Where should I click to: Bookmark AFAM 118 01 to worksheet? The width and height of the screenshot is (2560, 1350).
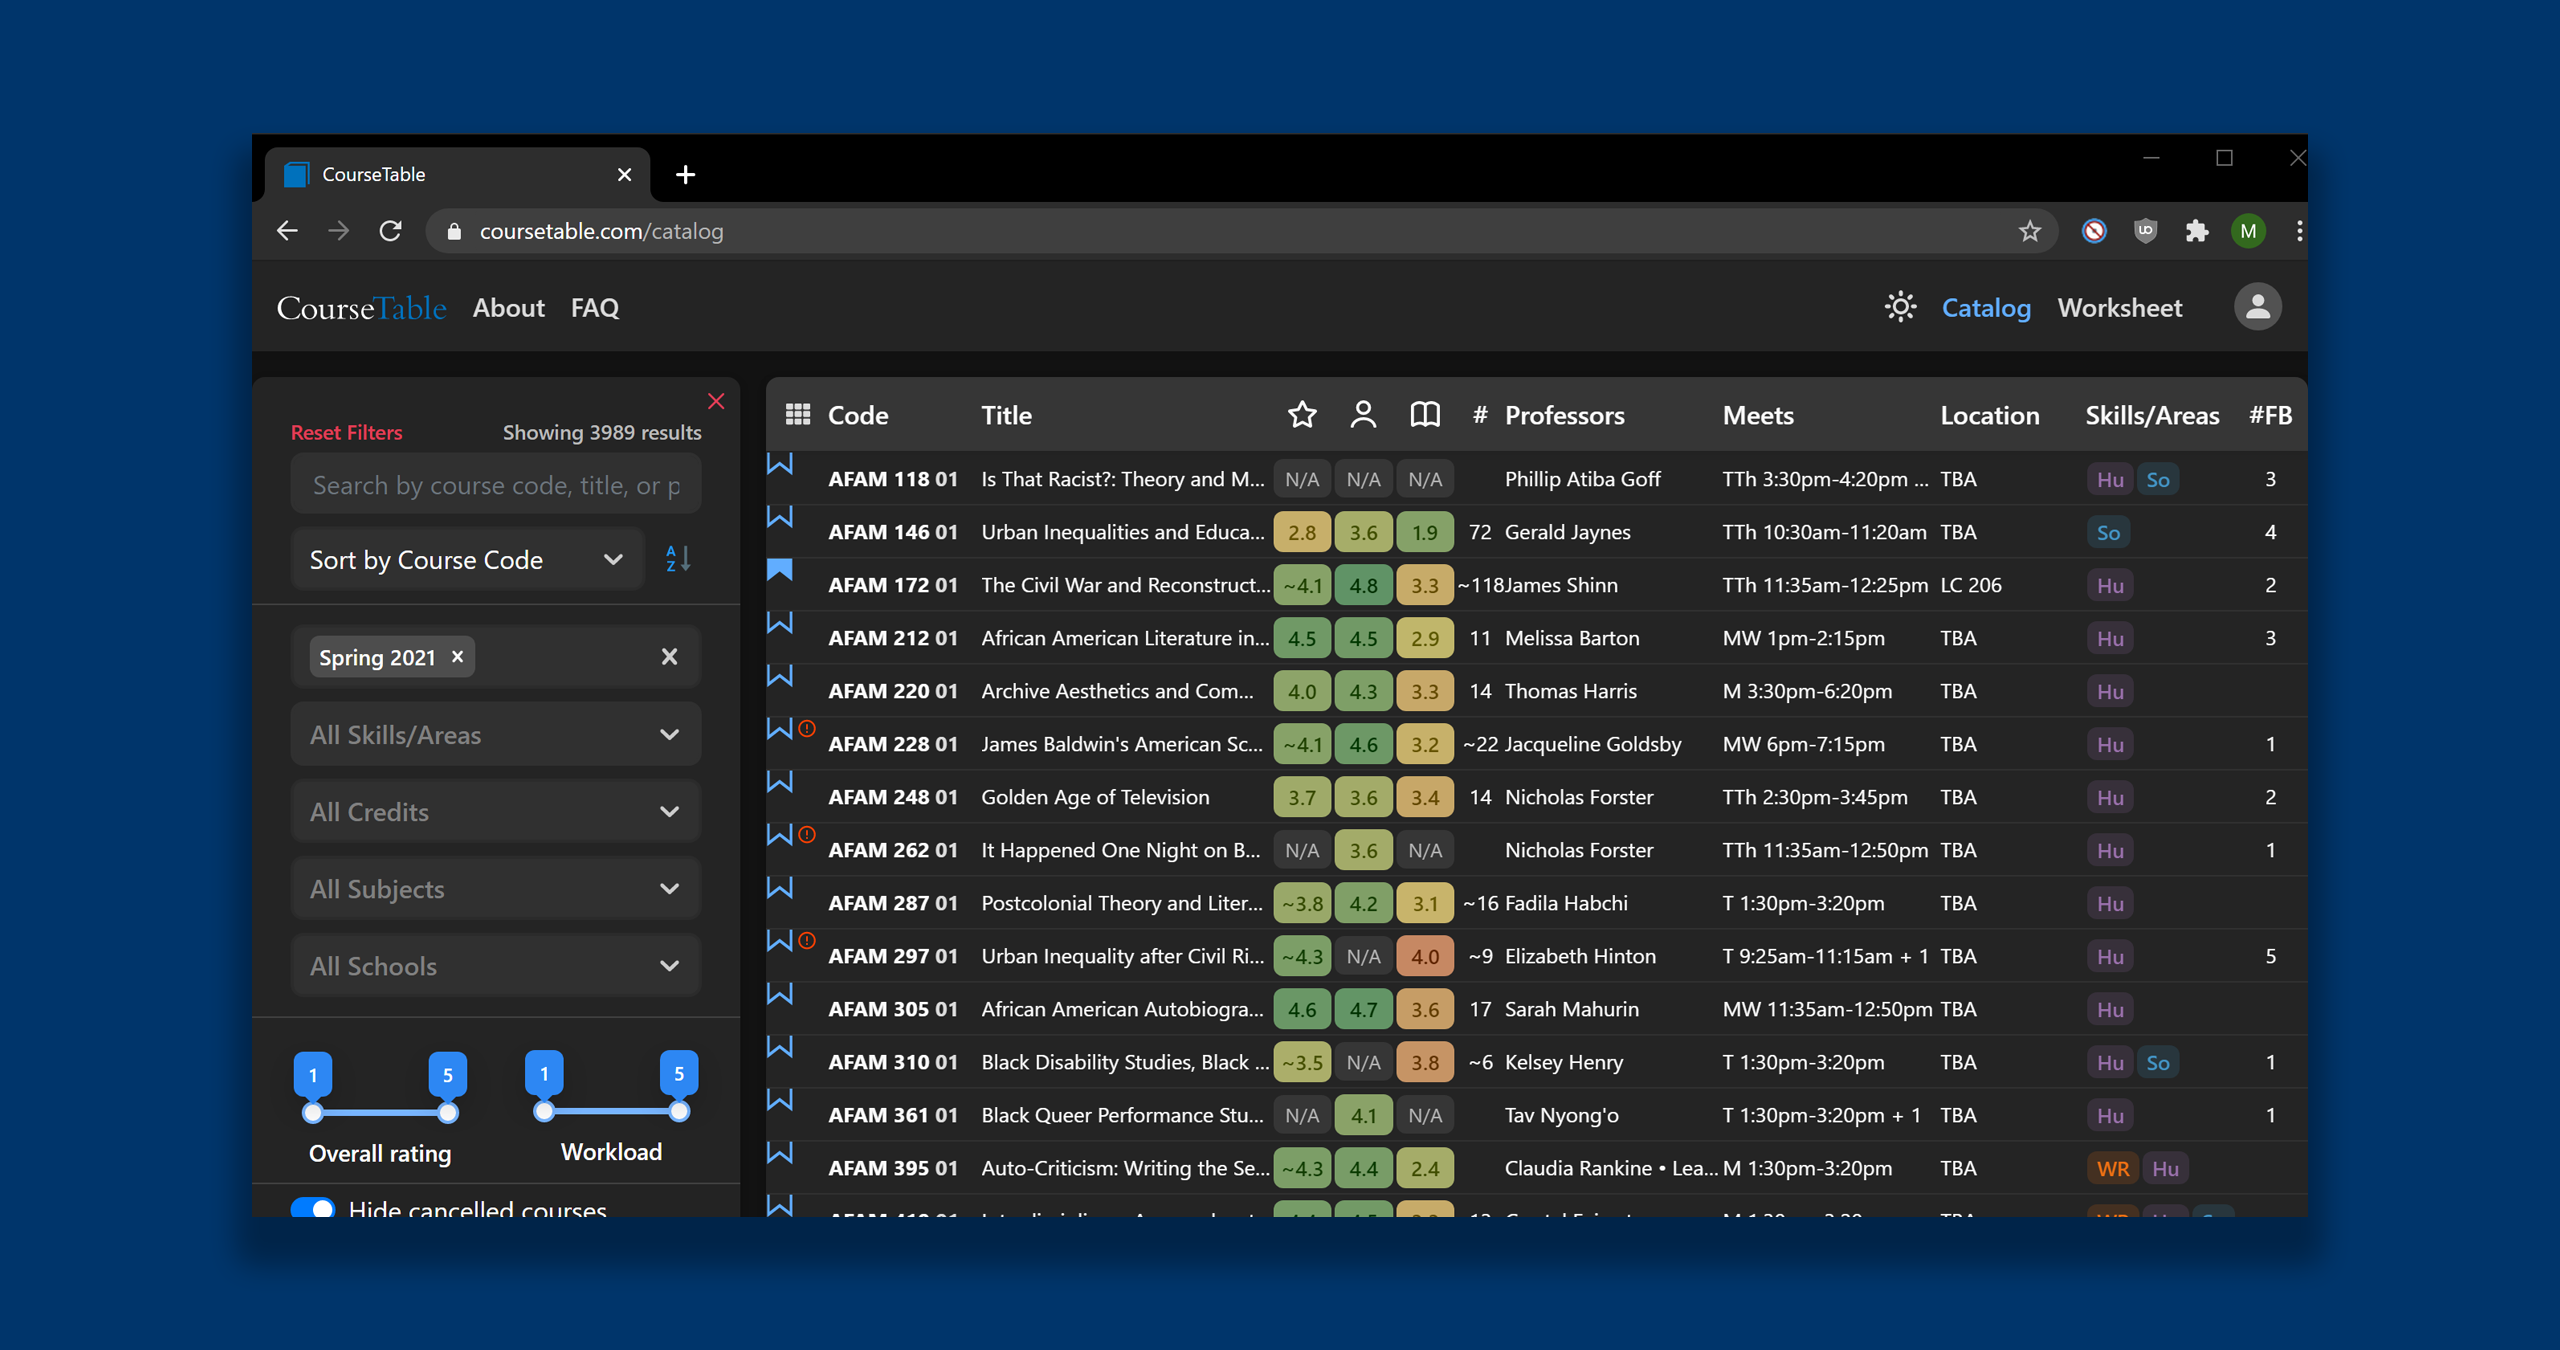pyautogui.click(x=780, y=466)
